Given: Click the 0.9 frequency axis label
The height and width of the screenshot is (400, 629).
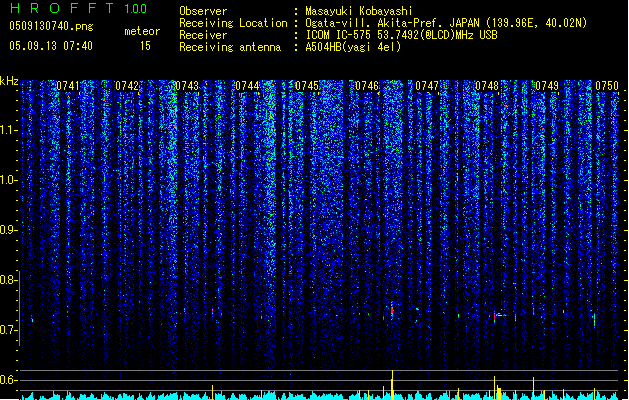Looking at the screenshot, I should [8, 230].
